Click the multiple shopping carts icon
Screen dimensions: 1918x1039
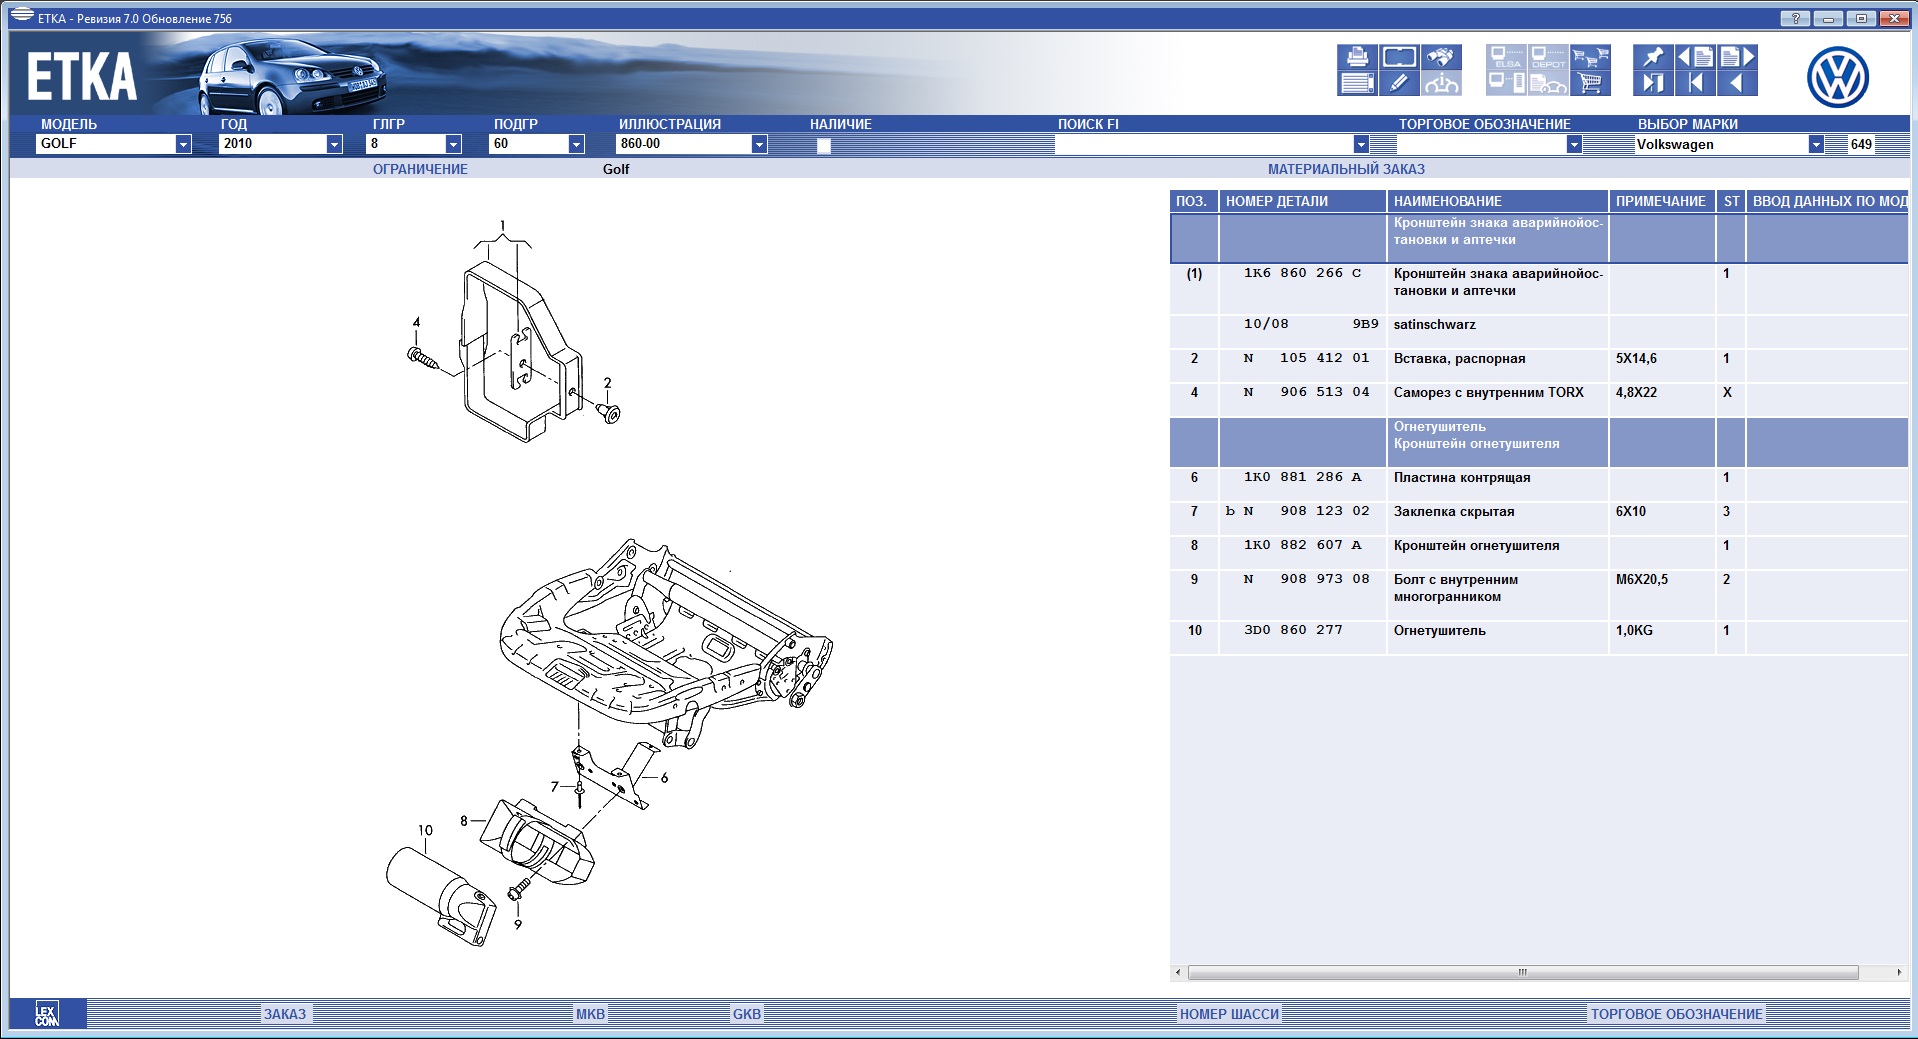pyautogui.click(x=1590, y=57)
